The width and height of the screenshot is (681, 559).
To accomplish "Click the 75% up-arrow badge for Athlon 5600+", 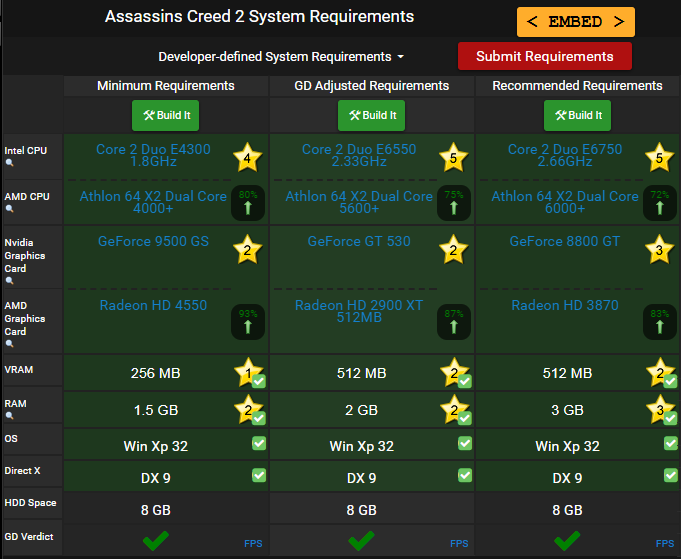I will pos(454,203).
